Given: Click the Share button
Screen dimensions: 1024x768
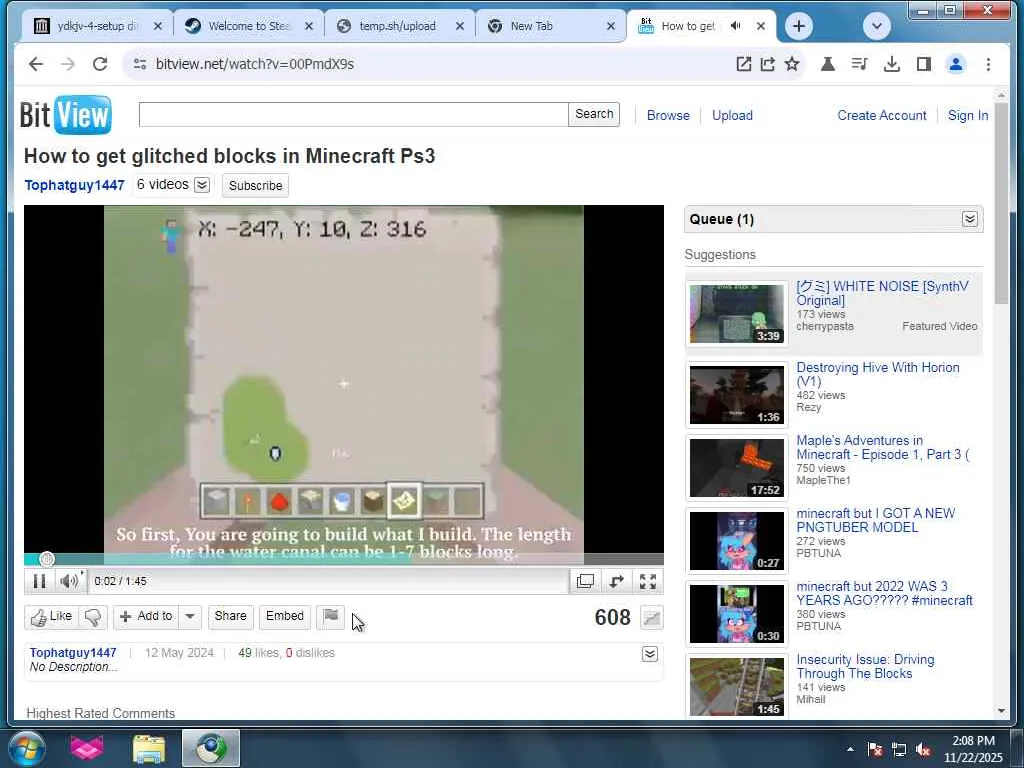Looking at the screenshot, I should (231, 616).
